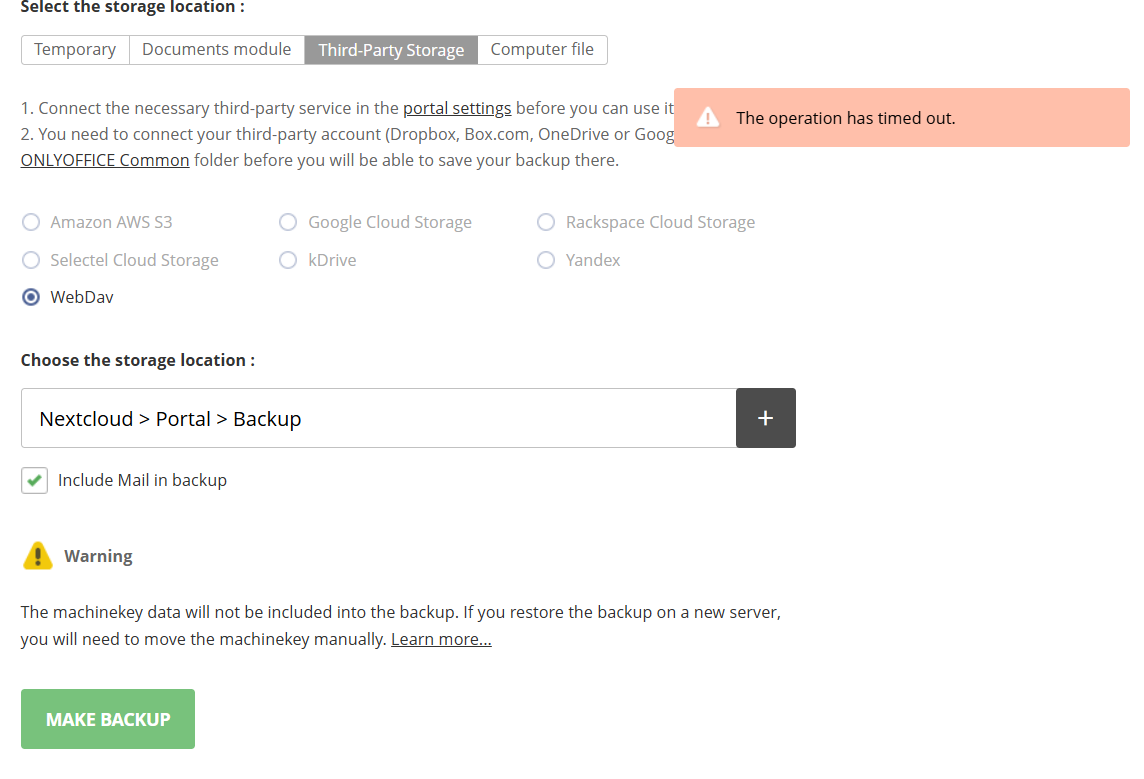Screen dimensions: 1144x779
Task: Open the Documents module tab
Action: [217, 49]
